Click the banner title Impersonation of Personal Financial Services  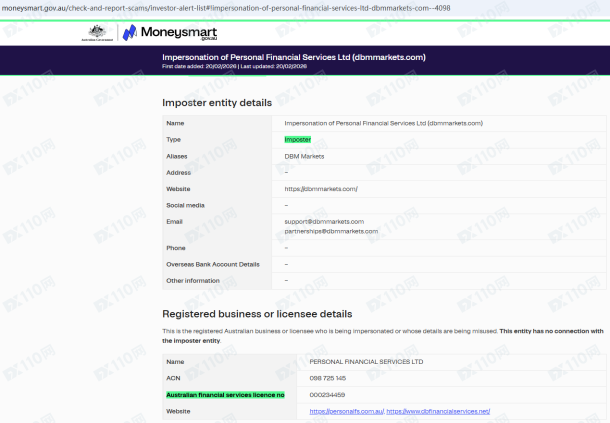point(294,57)
